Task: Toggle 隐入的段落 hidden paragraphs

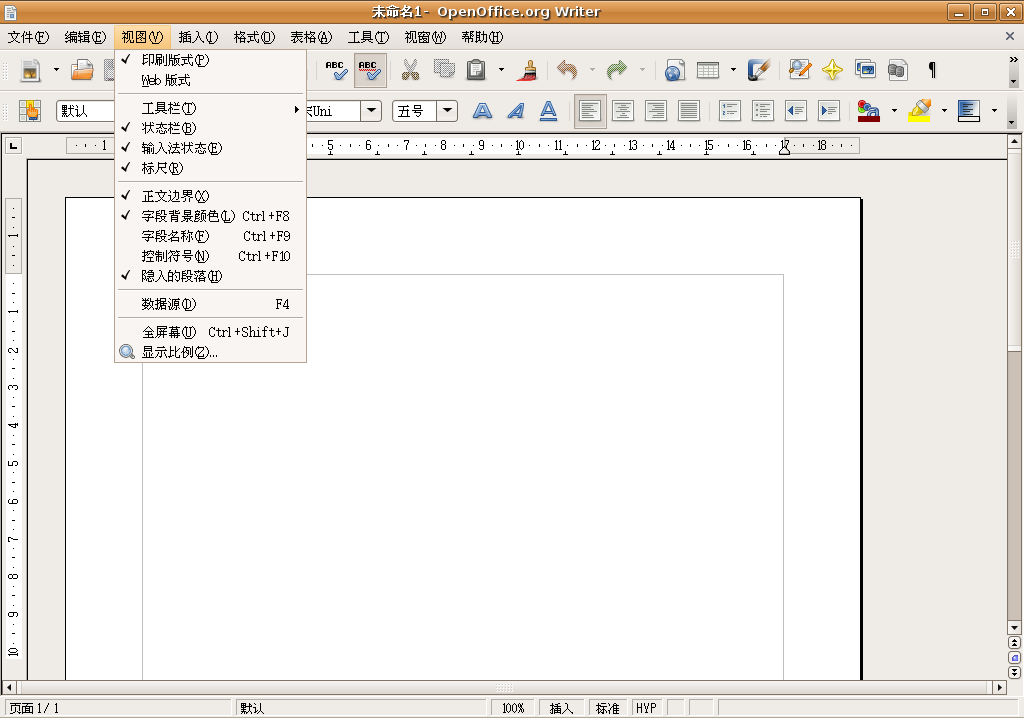Action: pyautogui.click(x=210, y=276)
